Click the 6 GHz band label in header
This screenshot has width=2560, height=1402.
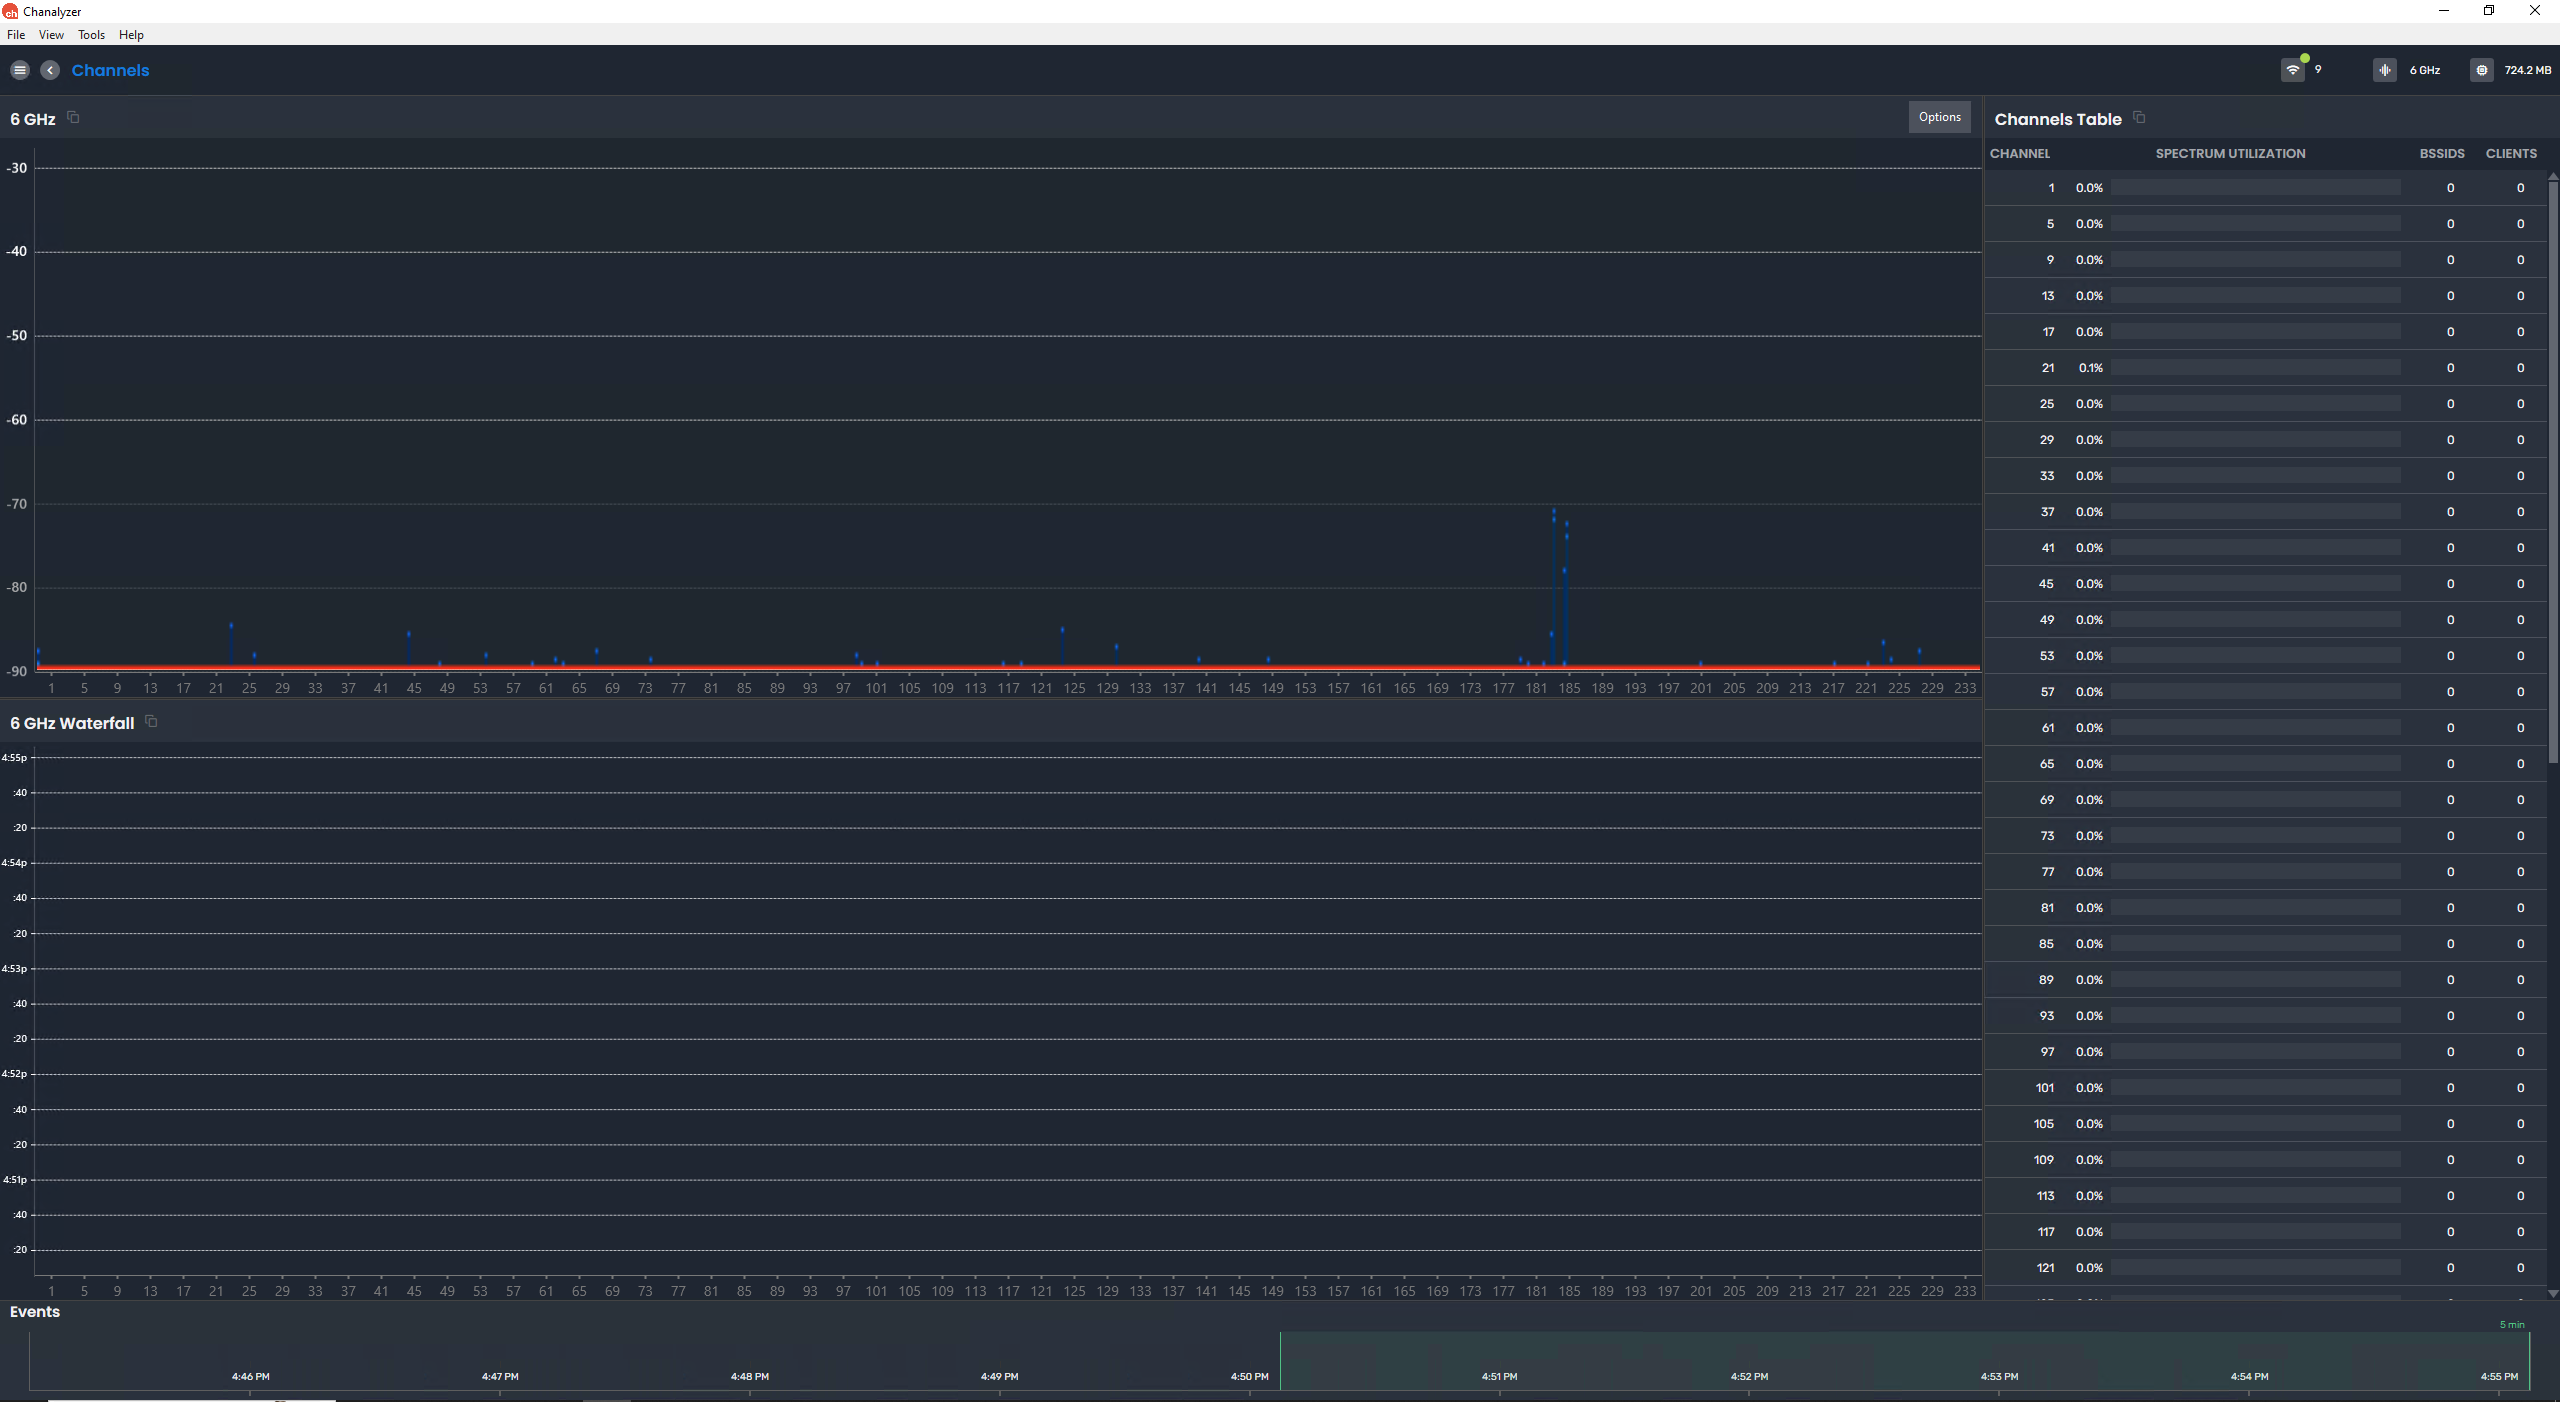click(2424, 70)
